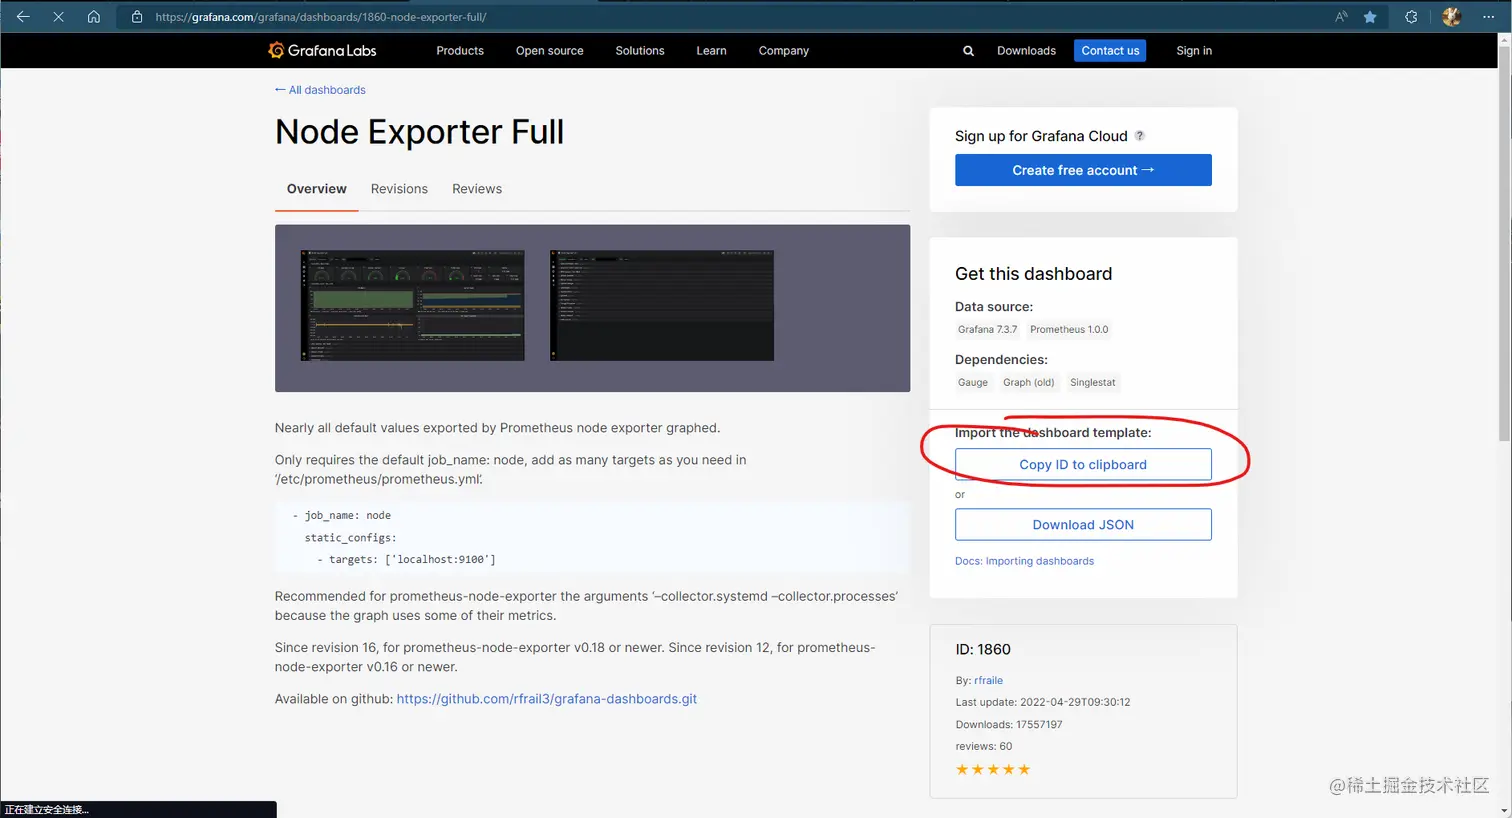Click the Gauge dependency tag
The image size is (1512, 818).
coord(973,382)
